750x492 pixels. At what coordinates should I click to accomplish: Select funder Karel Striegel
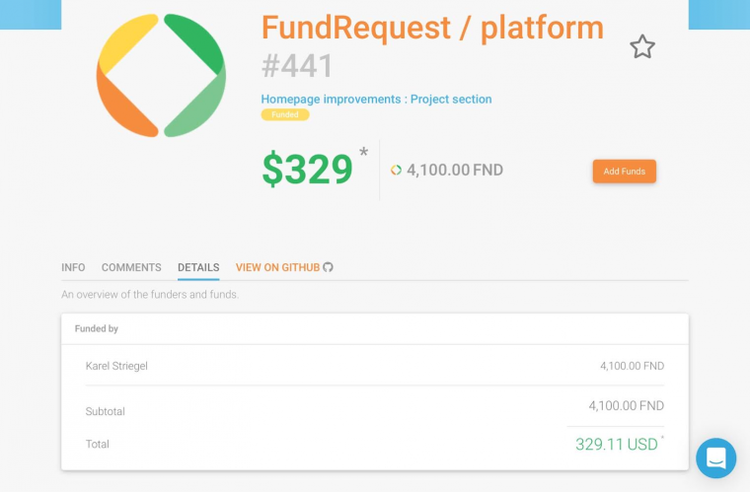tap(117, 366)
